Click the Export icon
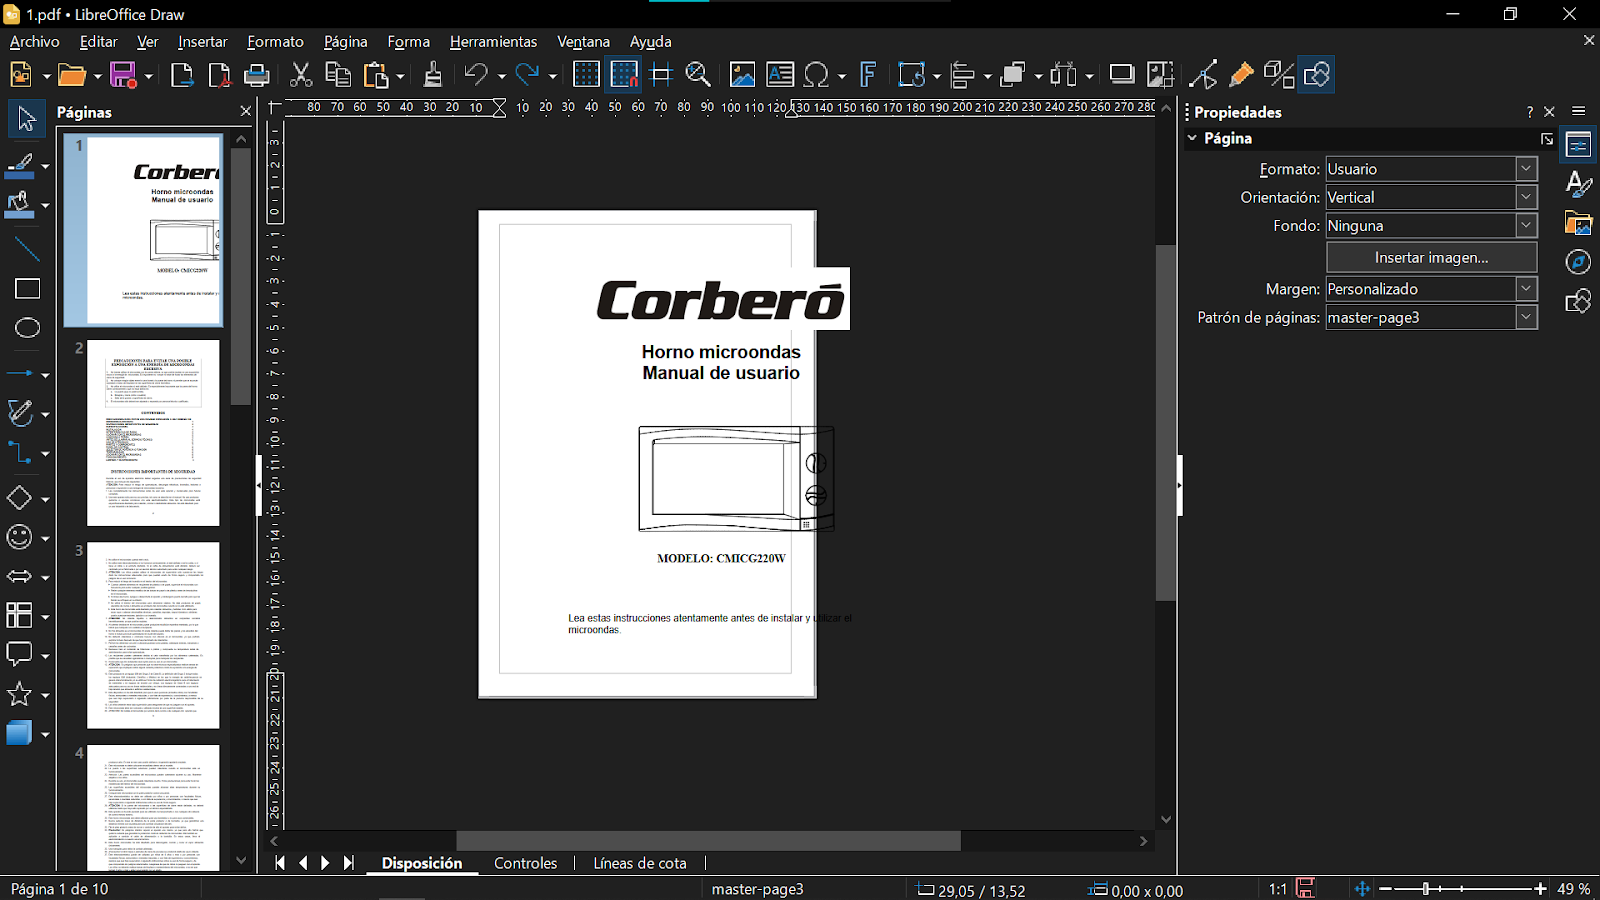 pos(182,75)
